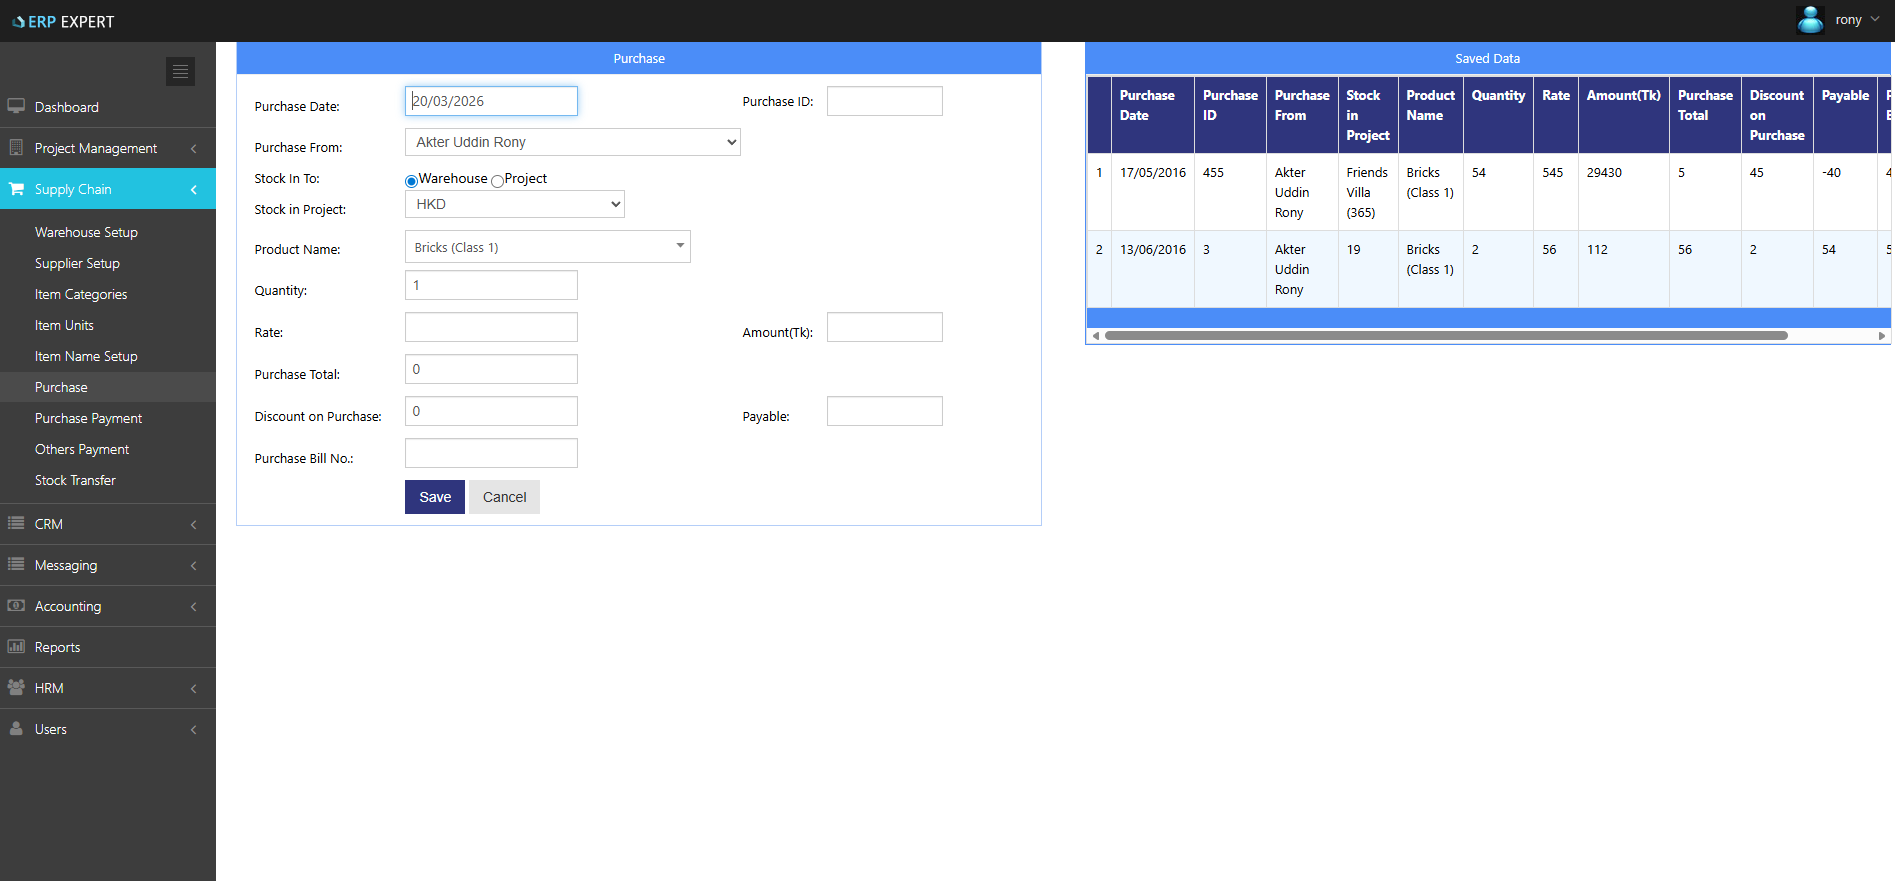Open Purchase Payment in sidebar

coord(88,418)
